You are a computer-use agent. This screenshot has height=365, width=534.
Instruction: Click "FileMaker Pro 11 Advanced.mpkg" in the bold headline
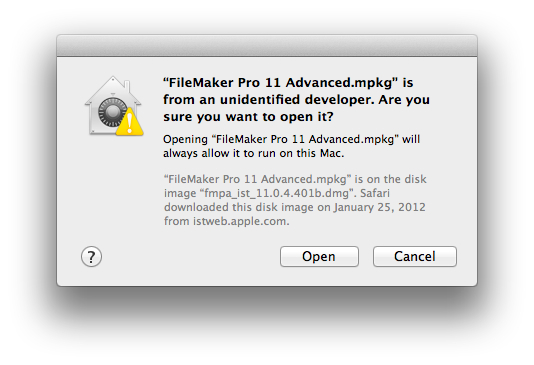pos(280,83)
